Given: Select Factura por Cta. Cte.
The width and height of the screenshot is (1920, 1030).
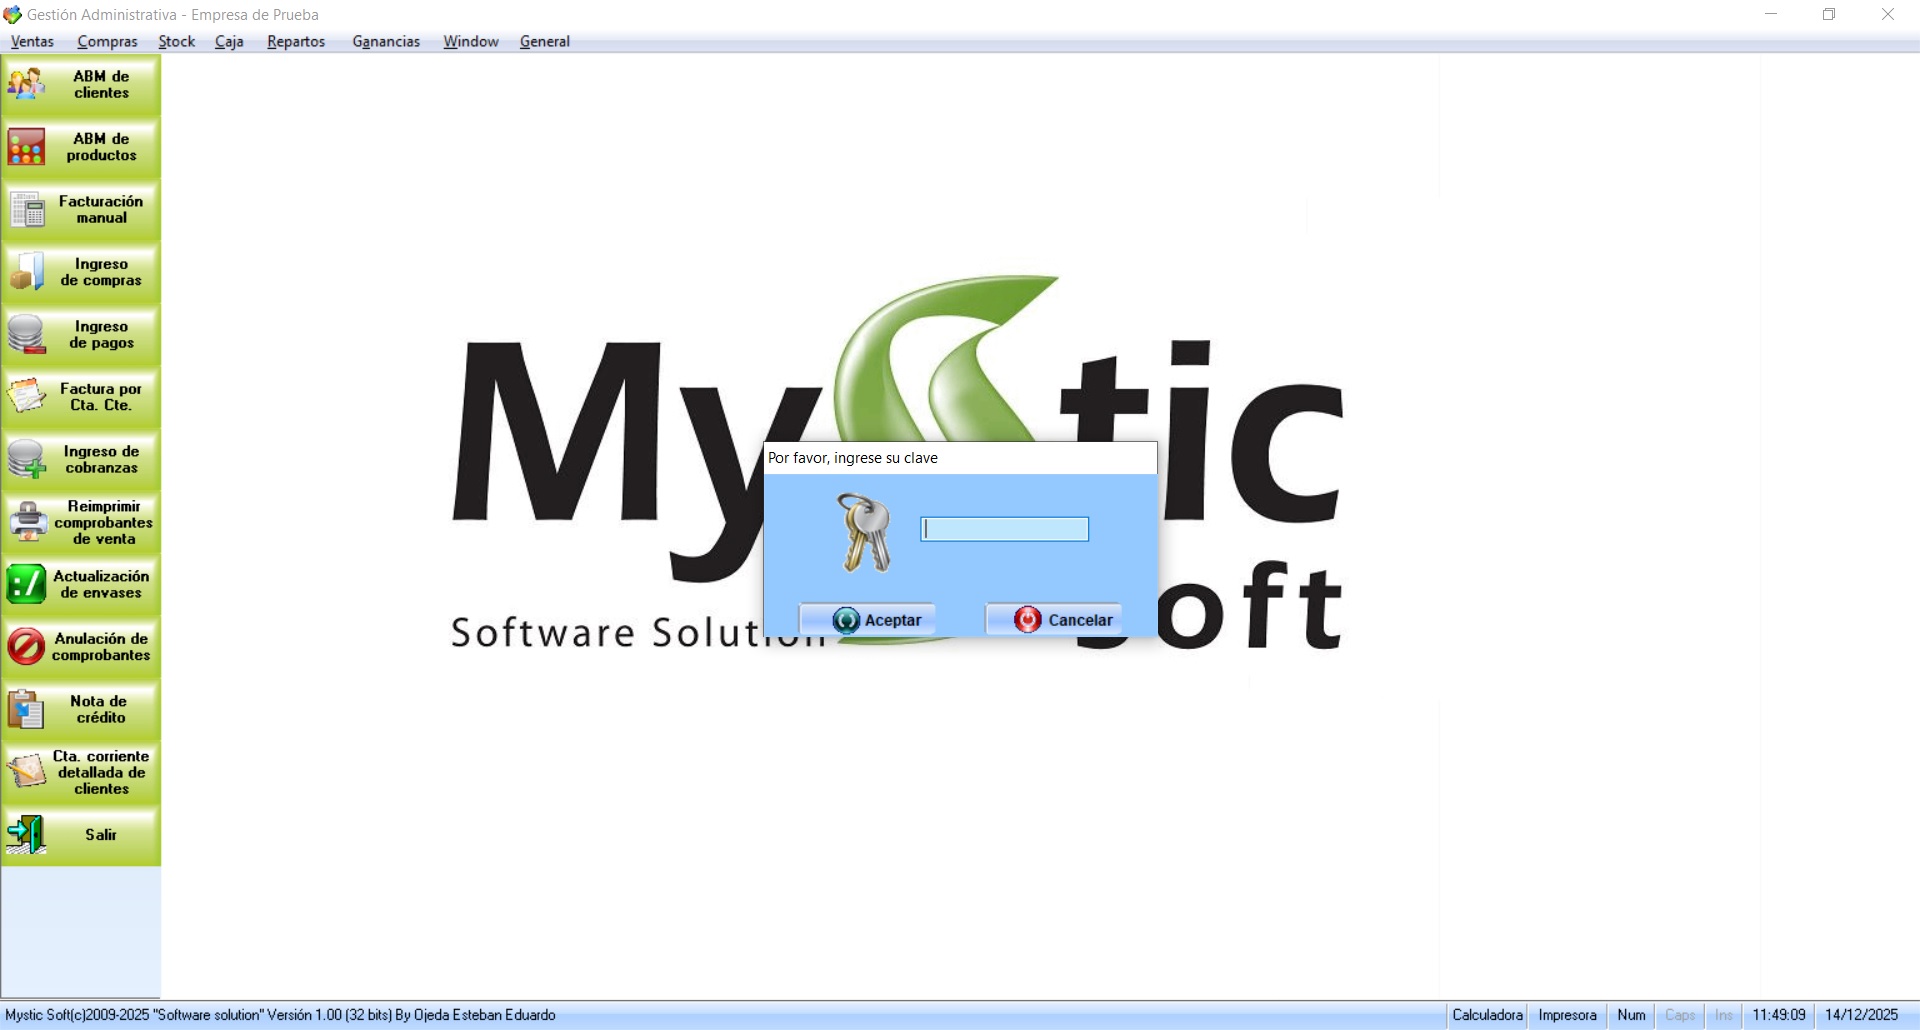Looking at the screenshot, I should [81, 397].
